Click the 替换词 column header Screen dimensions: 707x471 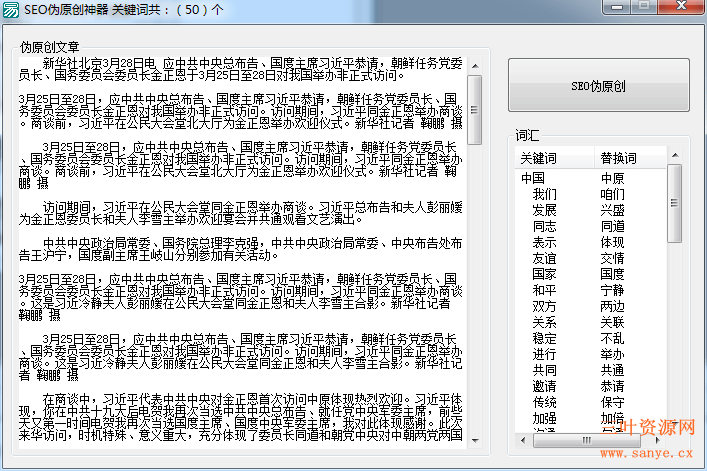tap(630, 158)
